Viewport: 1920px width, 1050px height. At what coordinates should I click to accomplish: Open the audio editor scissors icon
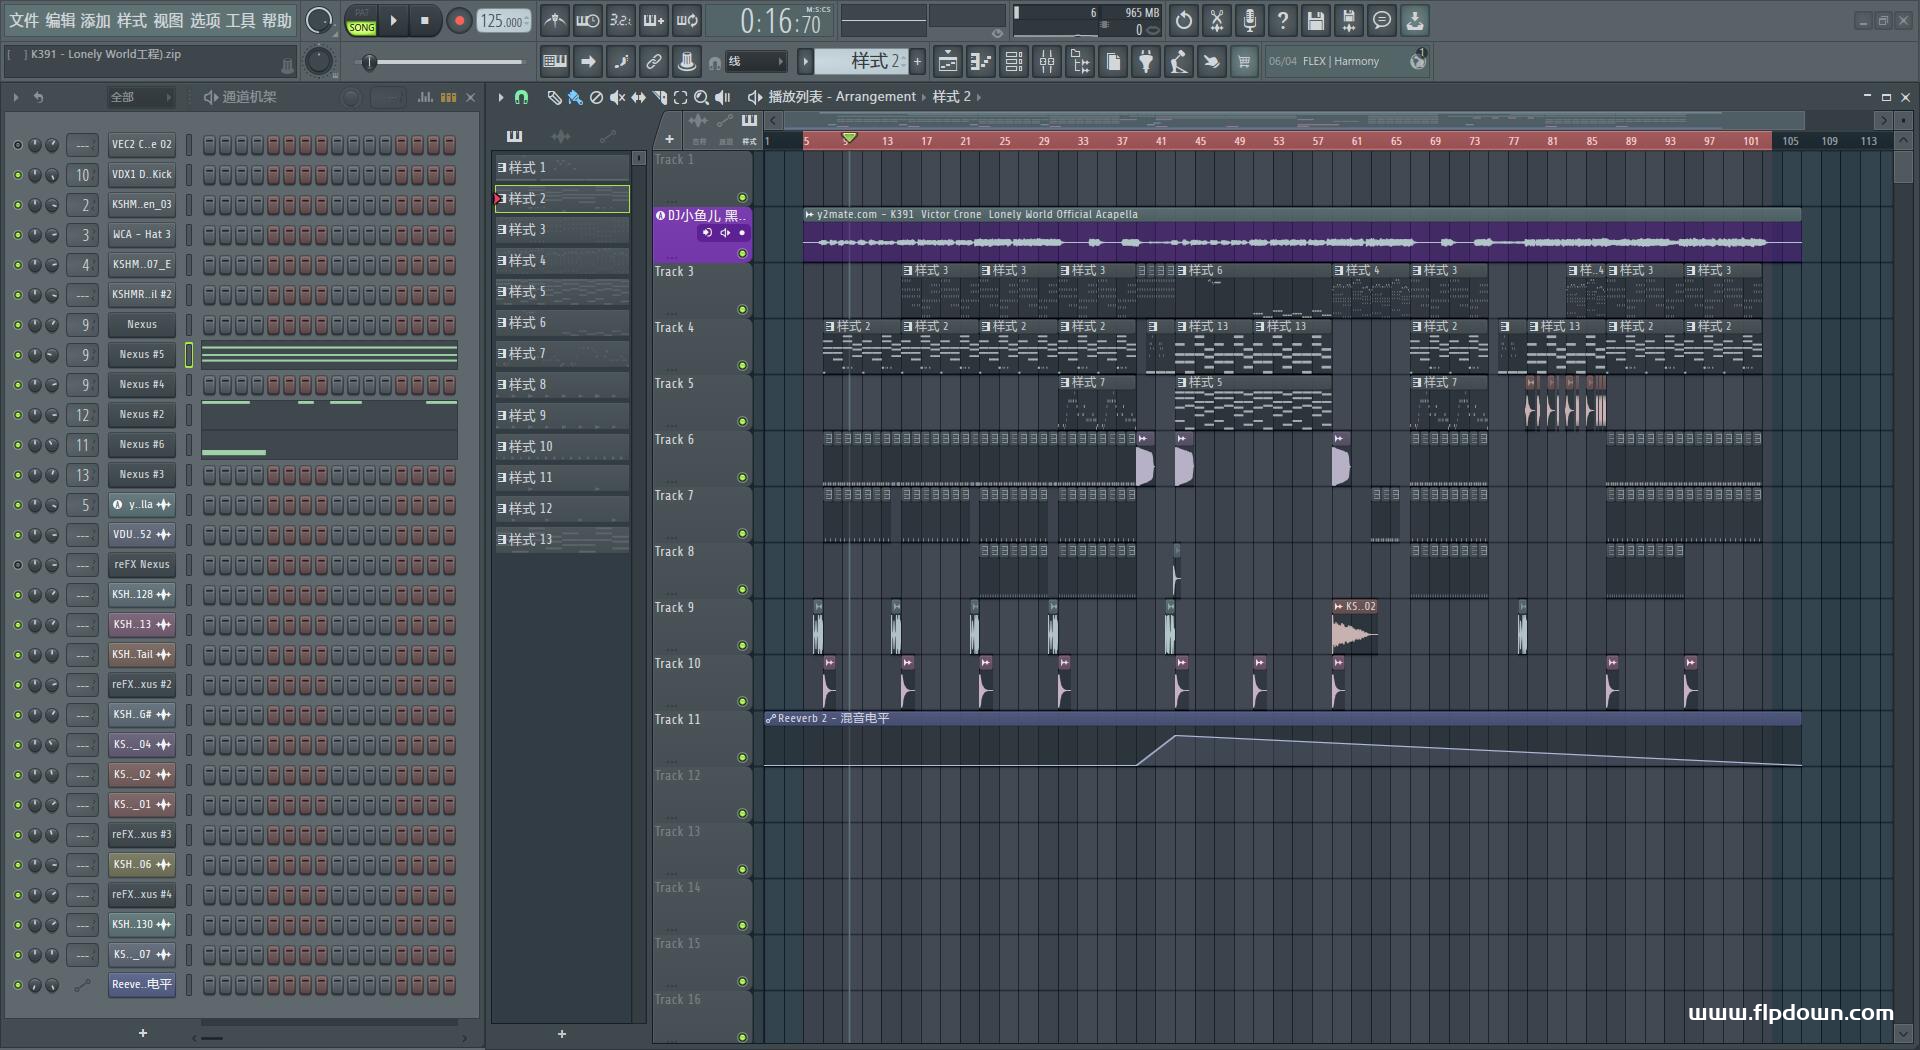1217,20
